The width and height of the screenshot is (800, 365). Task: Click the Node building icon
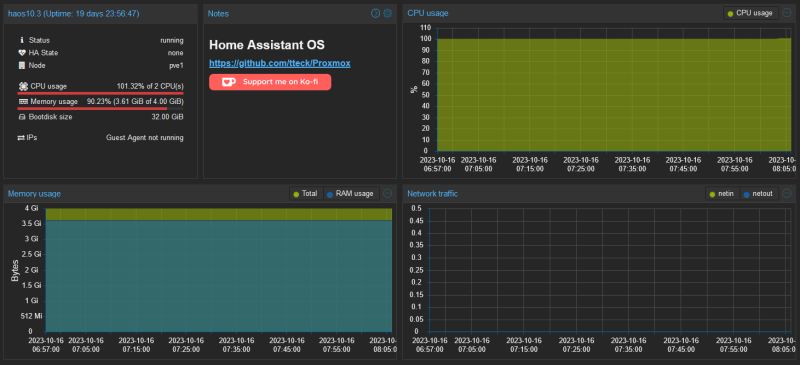[22, 66]
